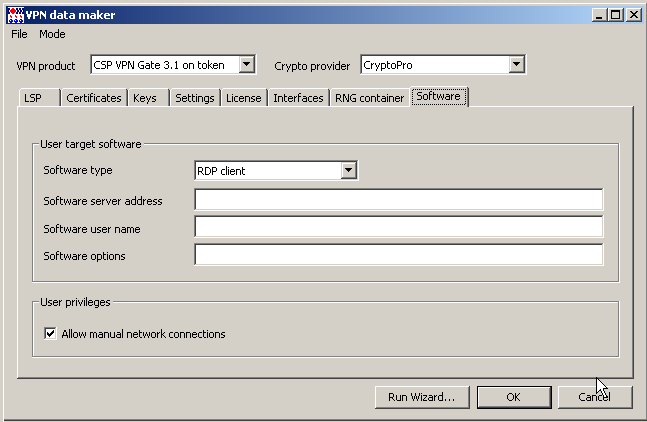The width and height of the screenshot is (647, 422).
Task: Expand the VPN product dropdown
Action: click(247, 65)
